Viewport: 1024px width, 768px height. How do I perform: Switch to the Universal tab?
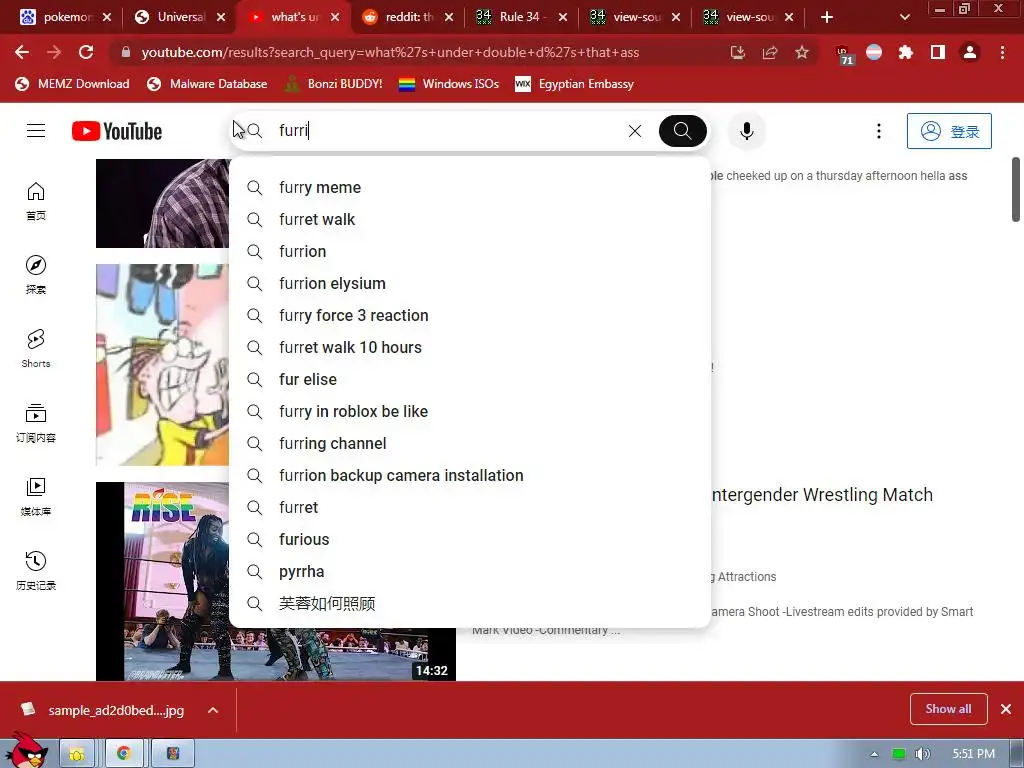pos(180,17)
